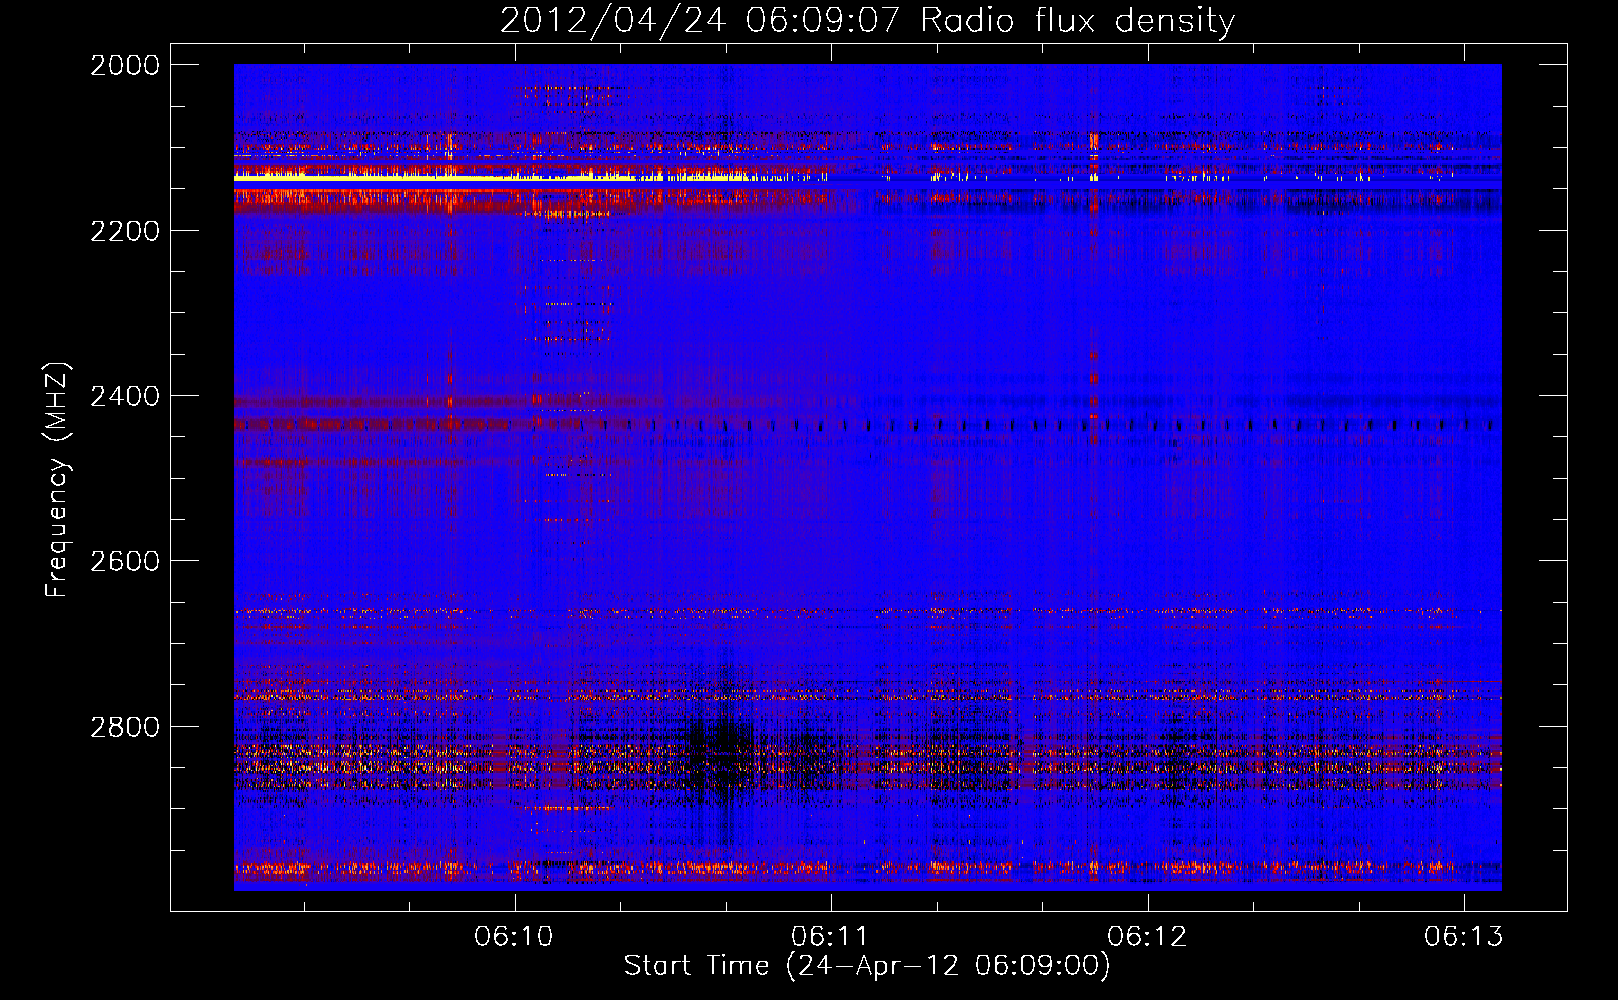Click the 2200 frequency axis label
This screenshot has width=1618, height=1000.
click(125, 231)
